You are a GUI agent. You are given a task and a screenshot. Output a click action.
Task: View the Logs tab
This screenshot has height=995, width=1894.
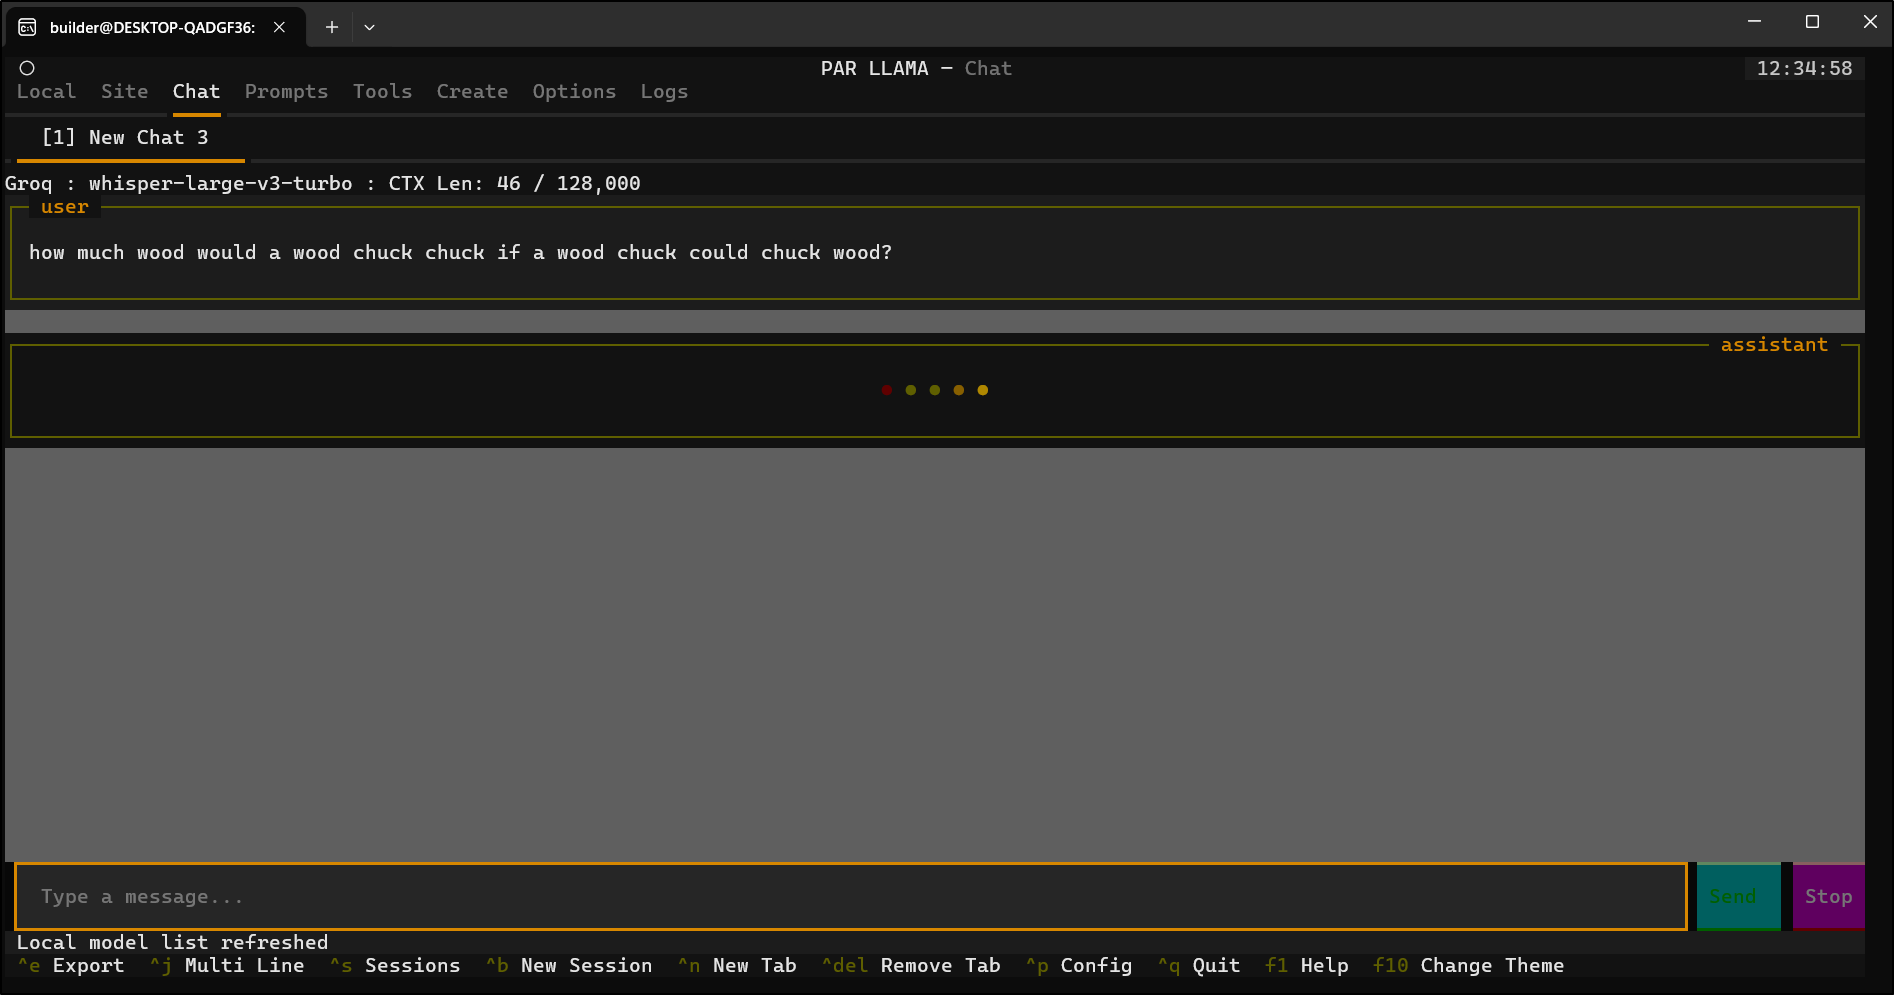coord(664,92)
